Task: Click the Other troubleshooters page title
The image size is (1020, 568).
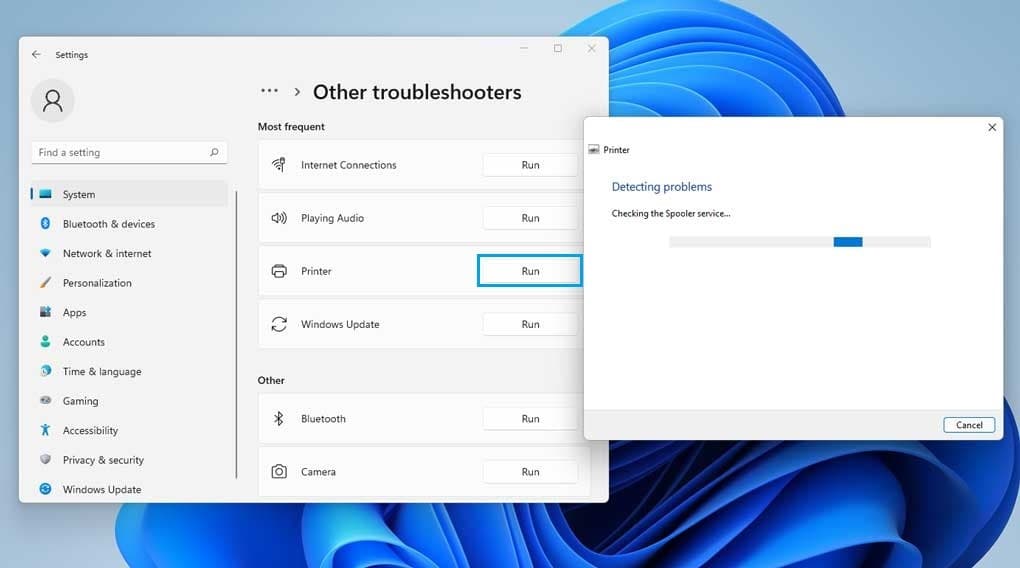Action: click(x=417, y=92)
